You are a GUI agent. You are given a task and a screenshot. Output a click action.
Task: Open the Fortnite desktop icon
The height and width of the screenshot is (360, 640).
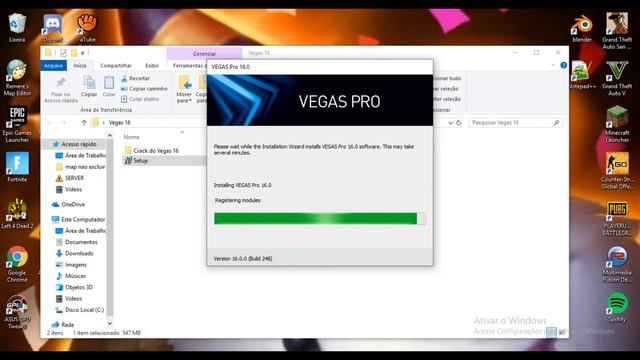[x=17, y=167]
